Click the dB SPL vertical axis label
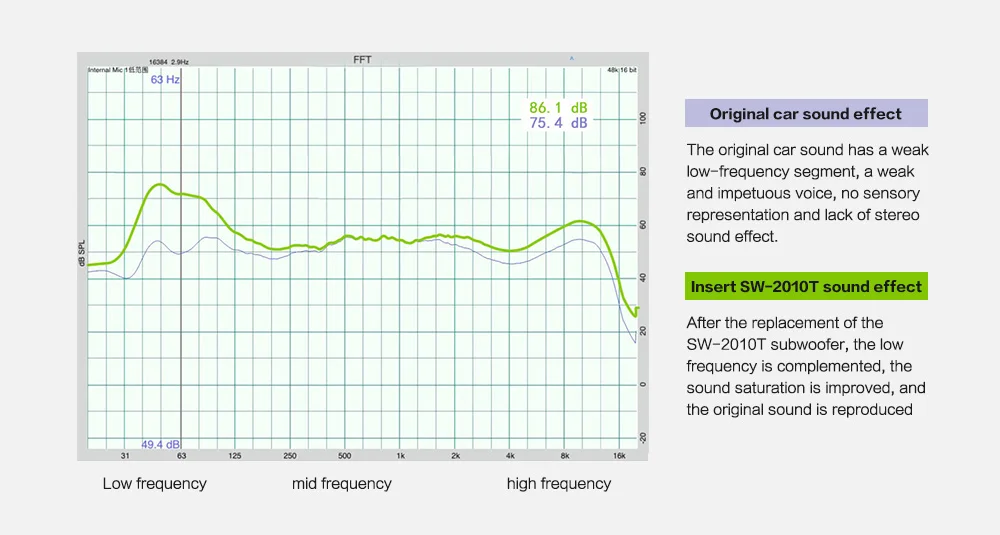1000x535 pixels. tap(82, 253)
